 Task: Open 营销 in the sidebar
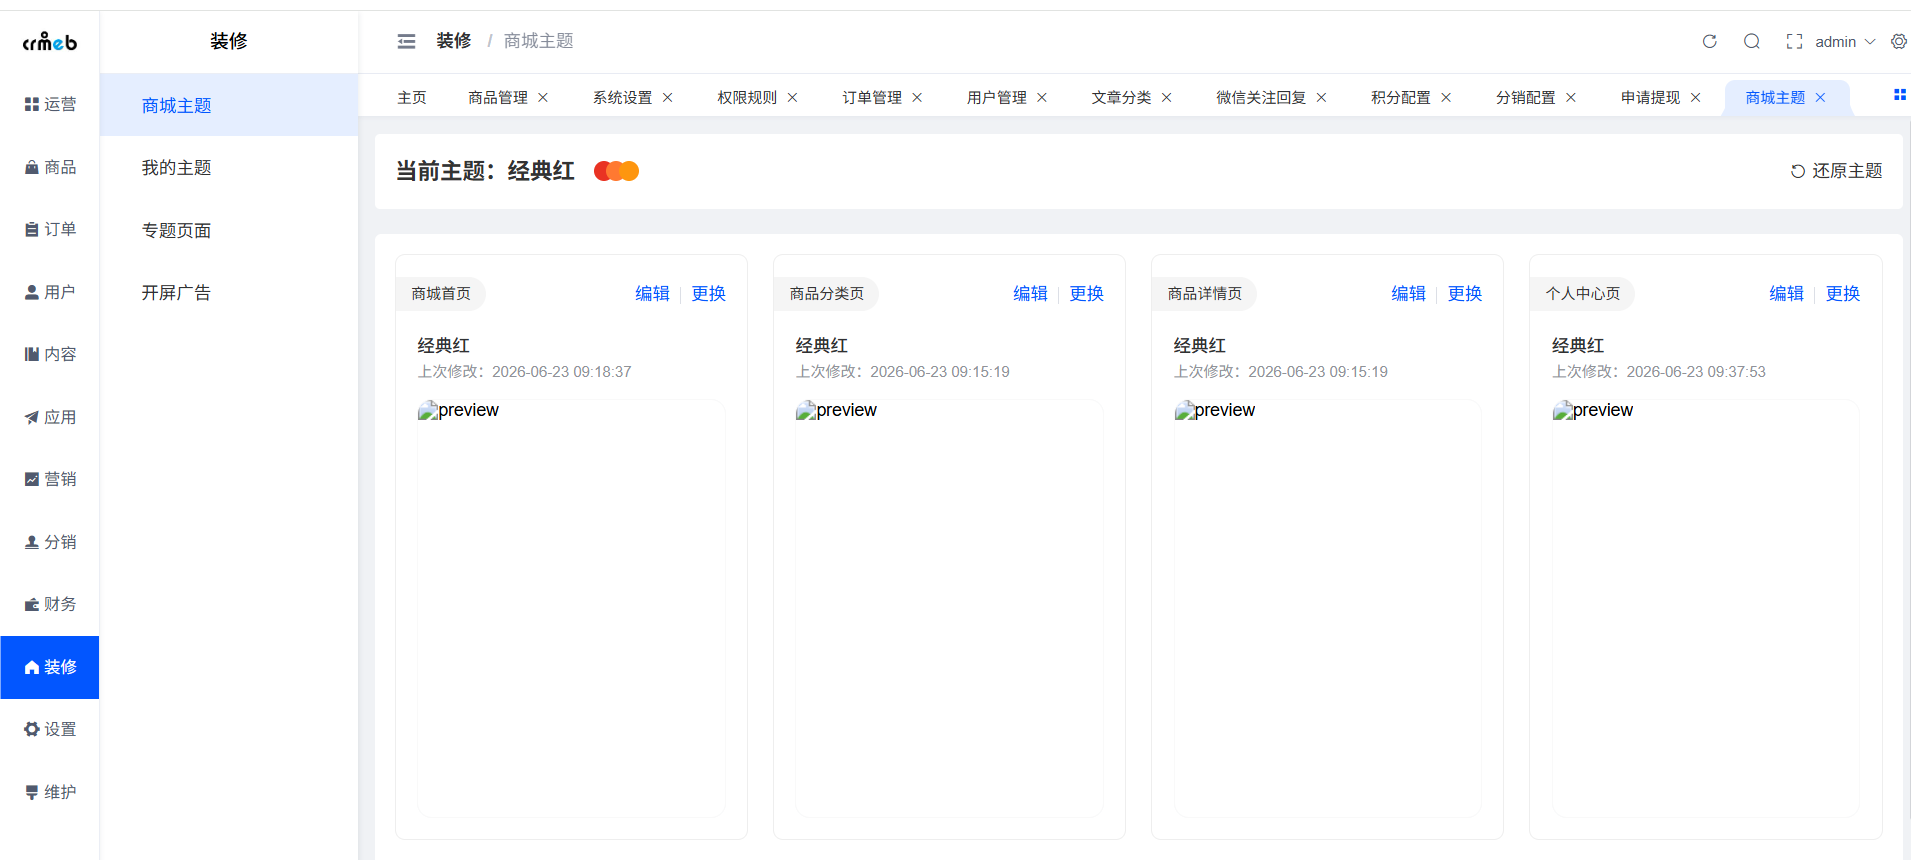50,479
